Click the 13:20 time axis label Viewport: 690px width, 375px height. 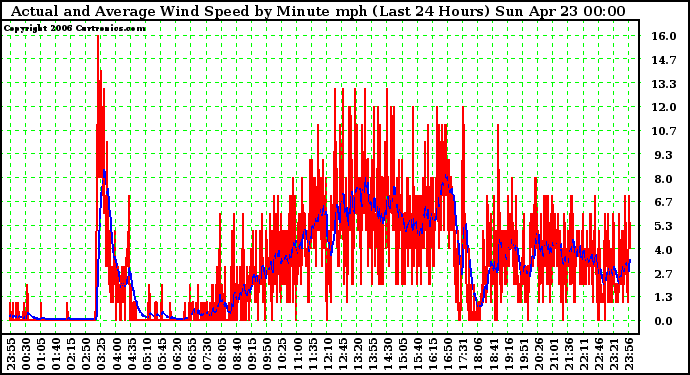click(x=357, y=354)
